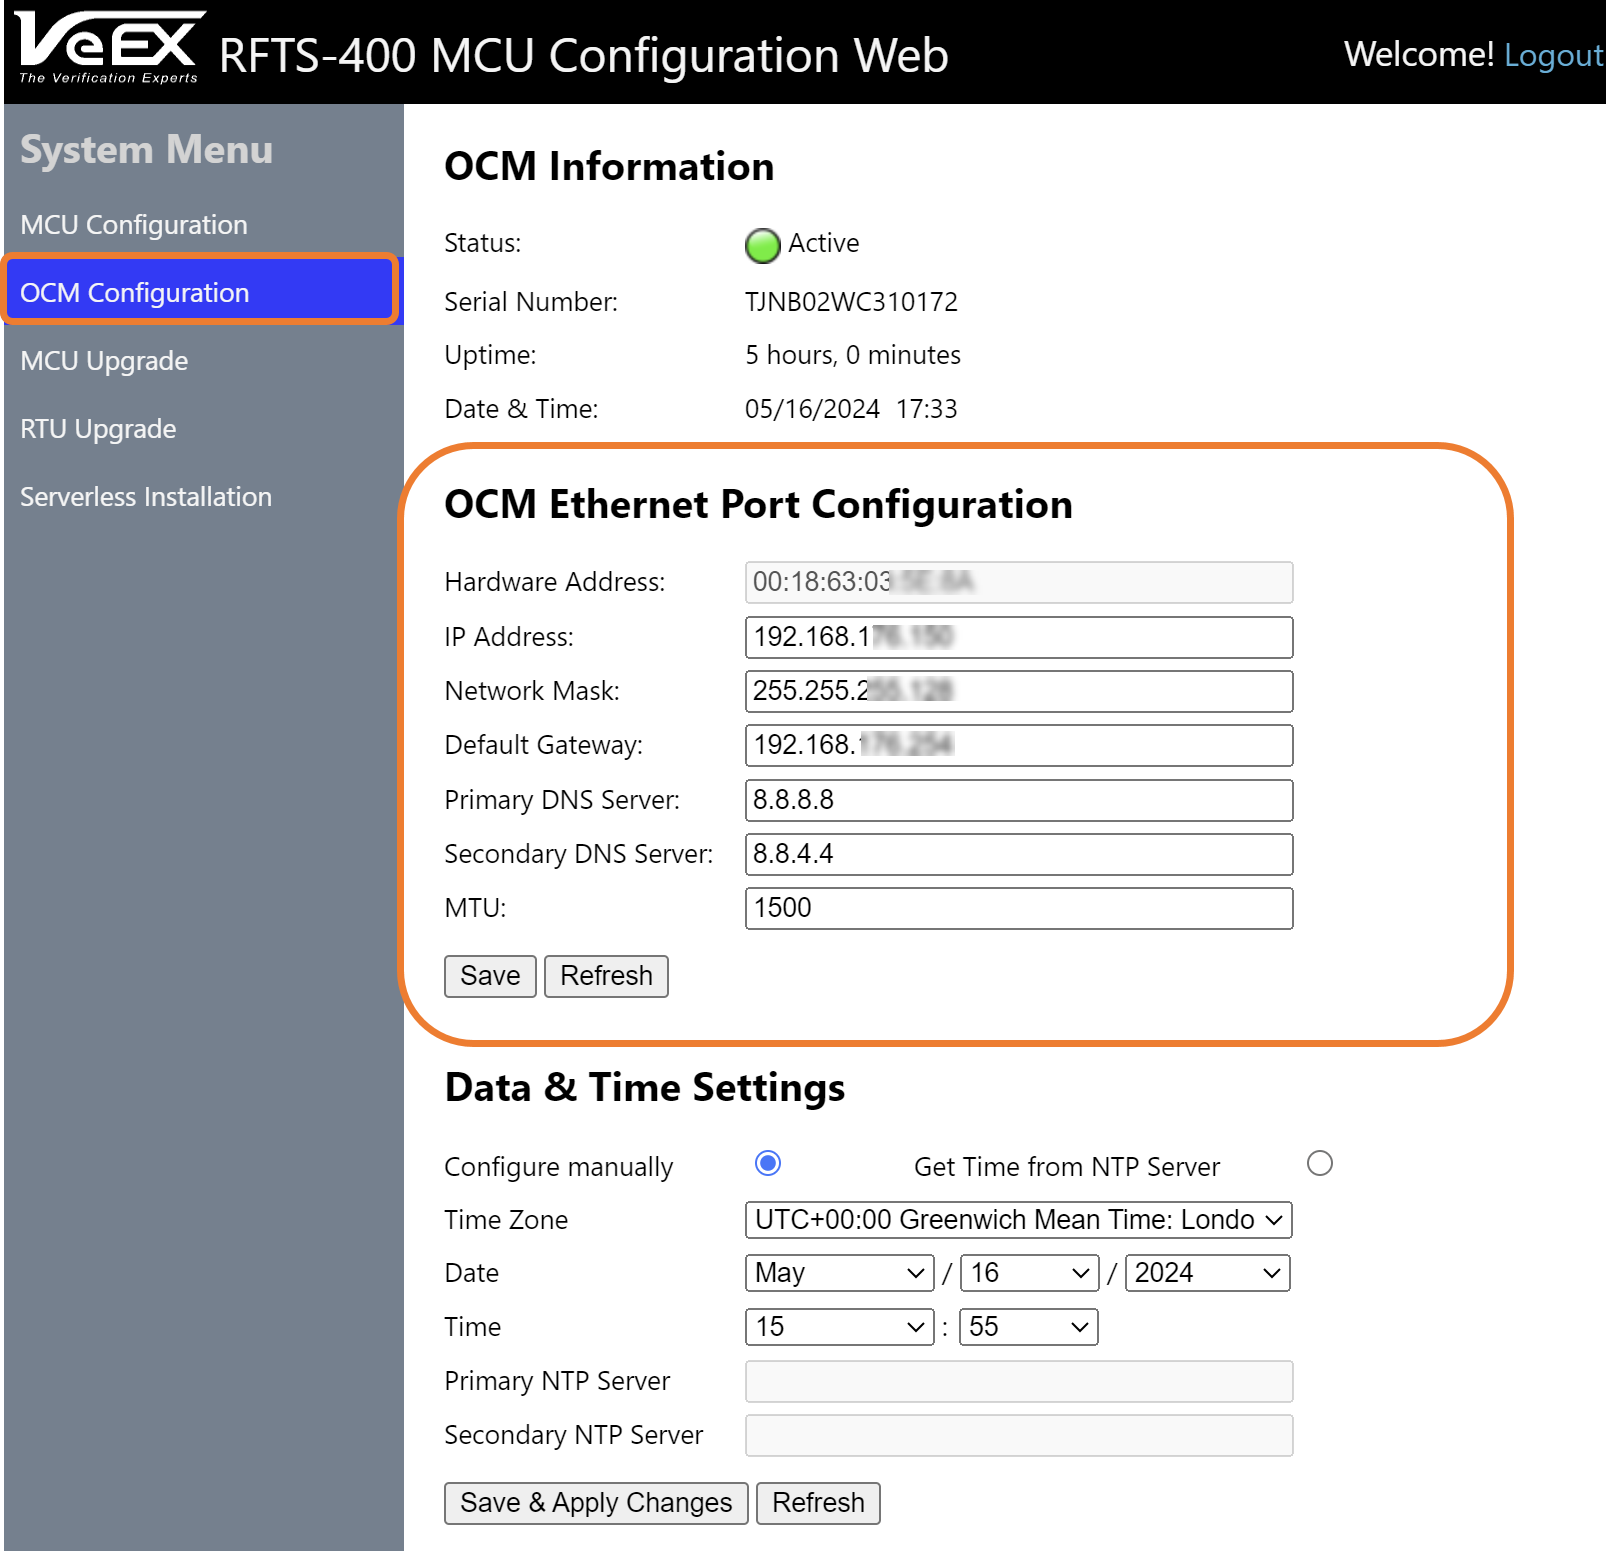
Task: Click the Secondary DNS Server field
Action: tap(1019, 854)
